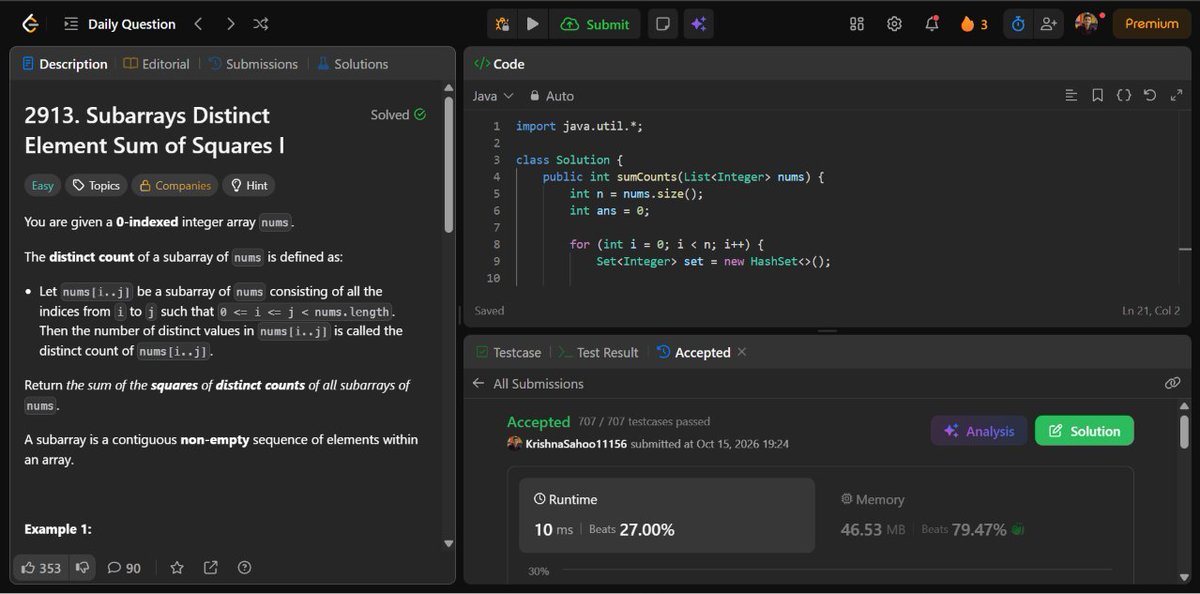Click the streak flame counter showing 3

coord(974,24)
